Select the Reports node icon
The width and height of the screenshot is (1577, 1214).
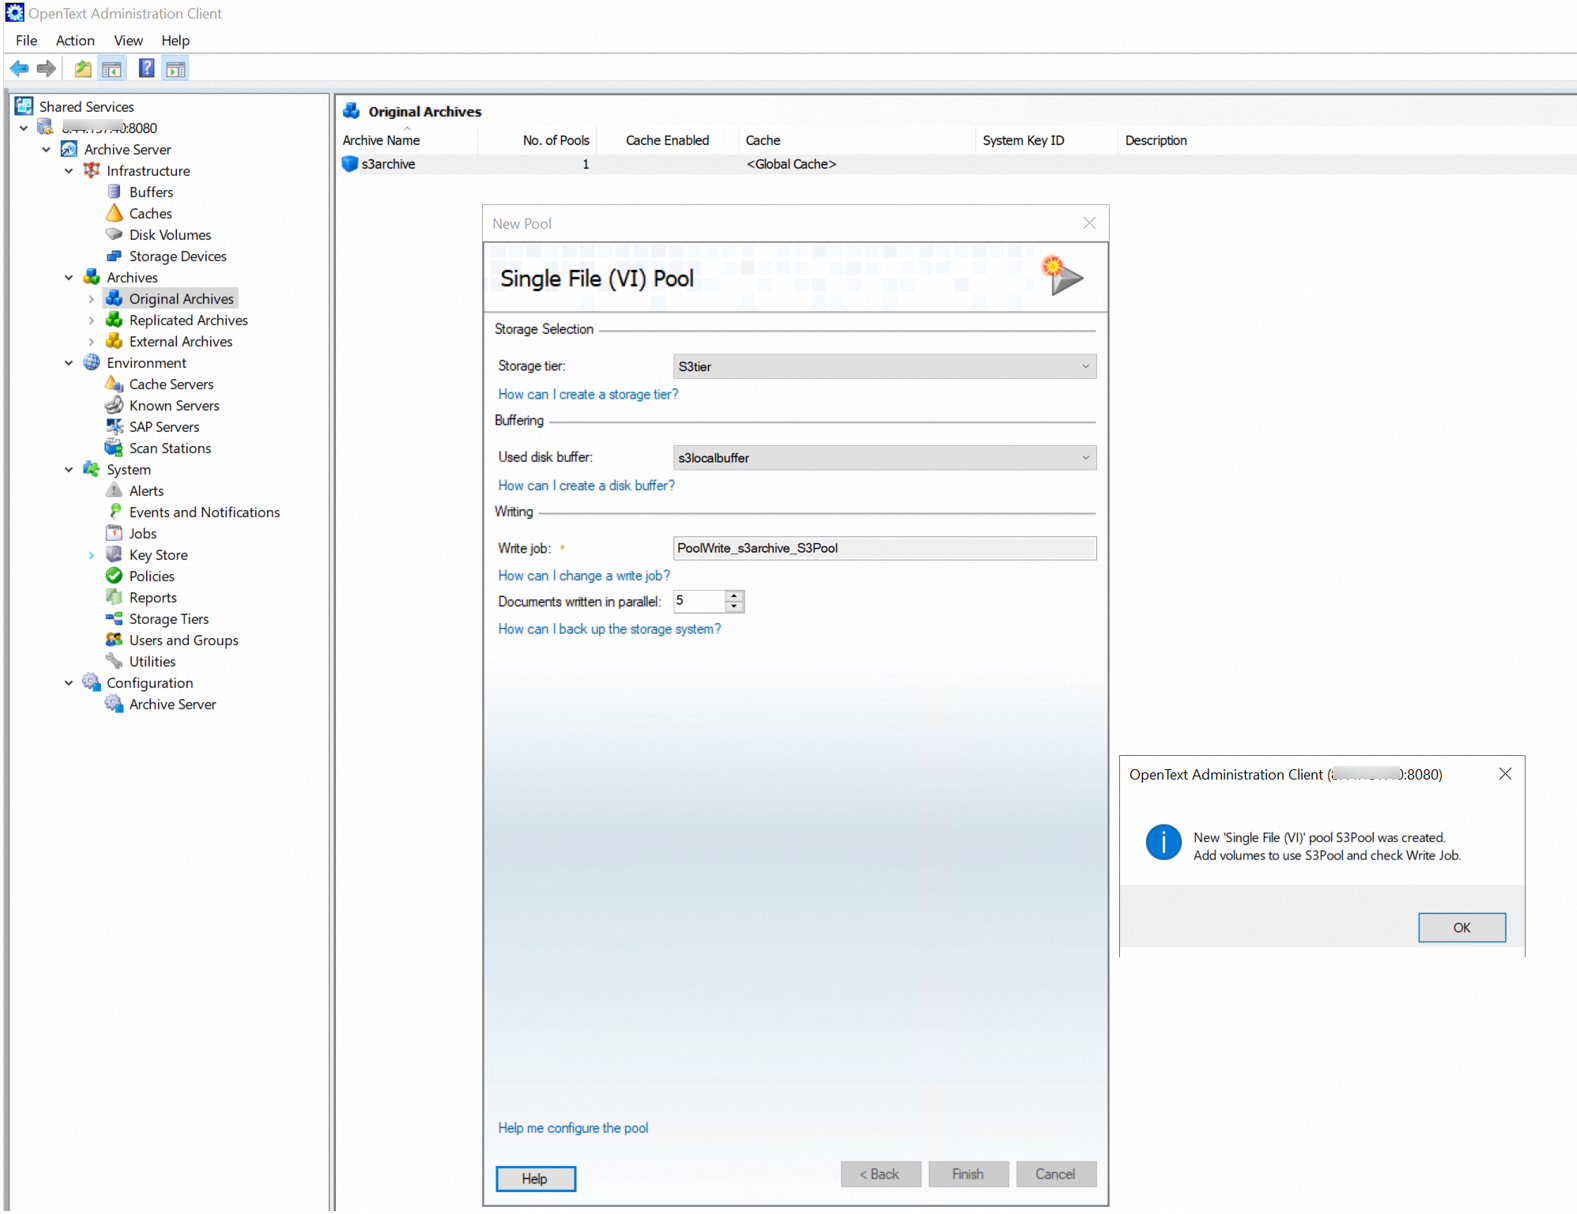tap(114, 597)
